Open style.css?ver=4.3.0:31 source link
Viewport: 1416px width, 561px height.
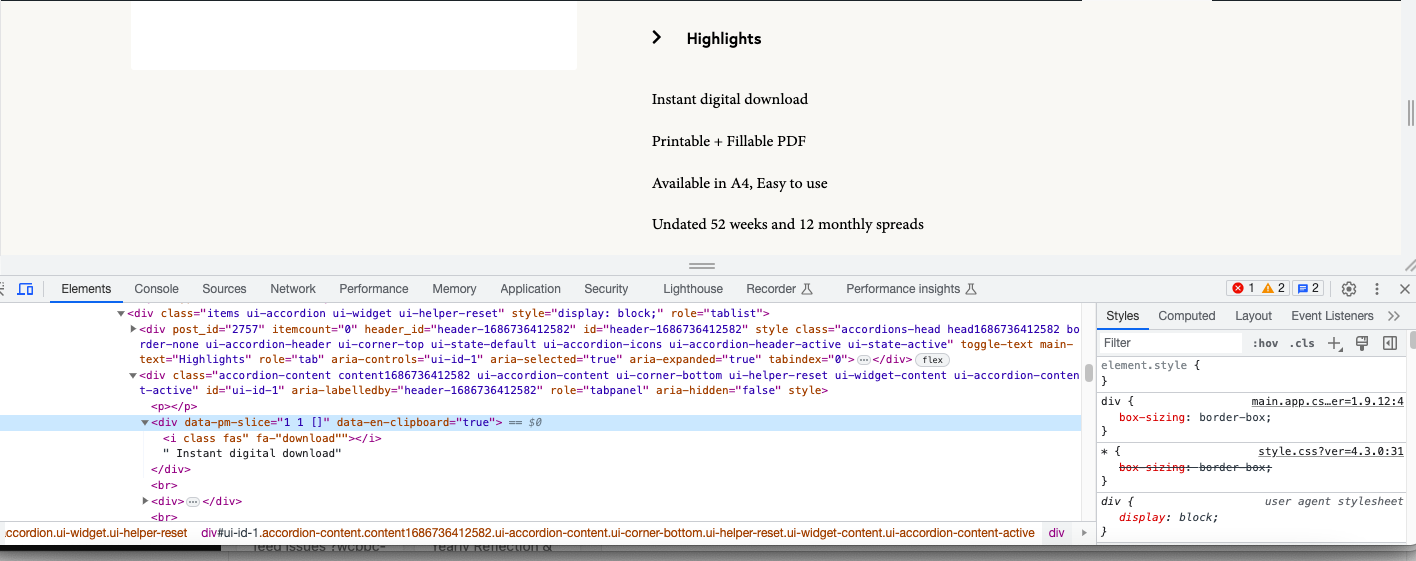(x=1331, y=451)
